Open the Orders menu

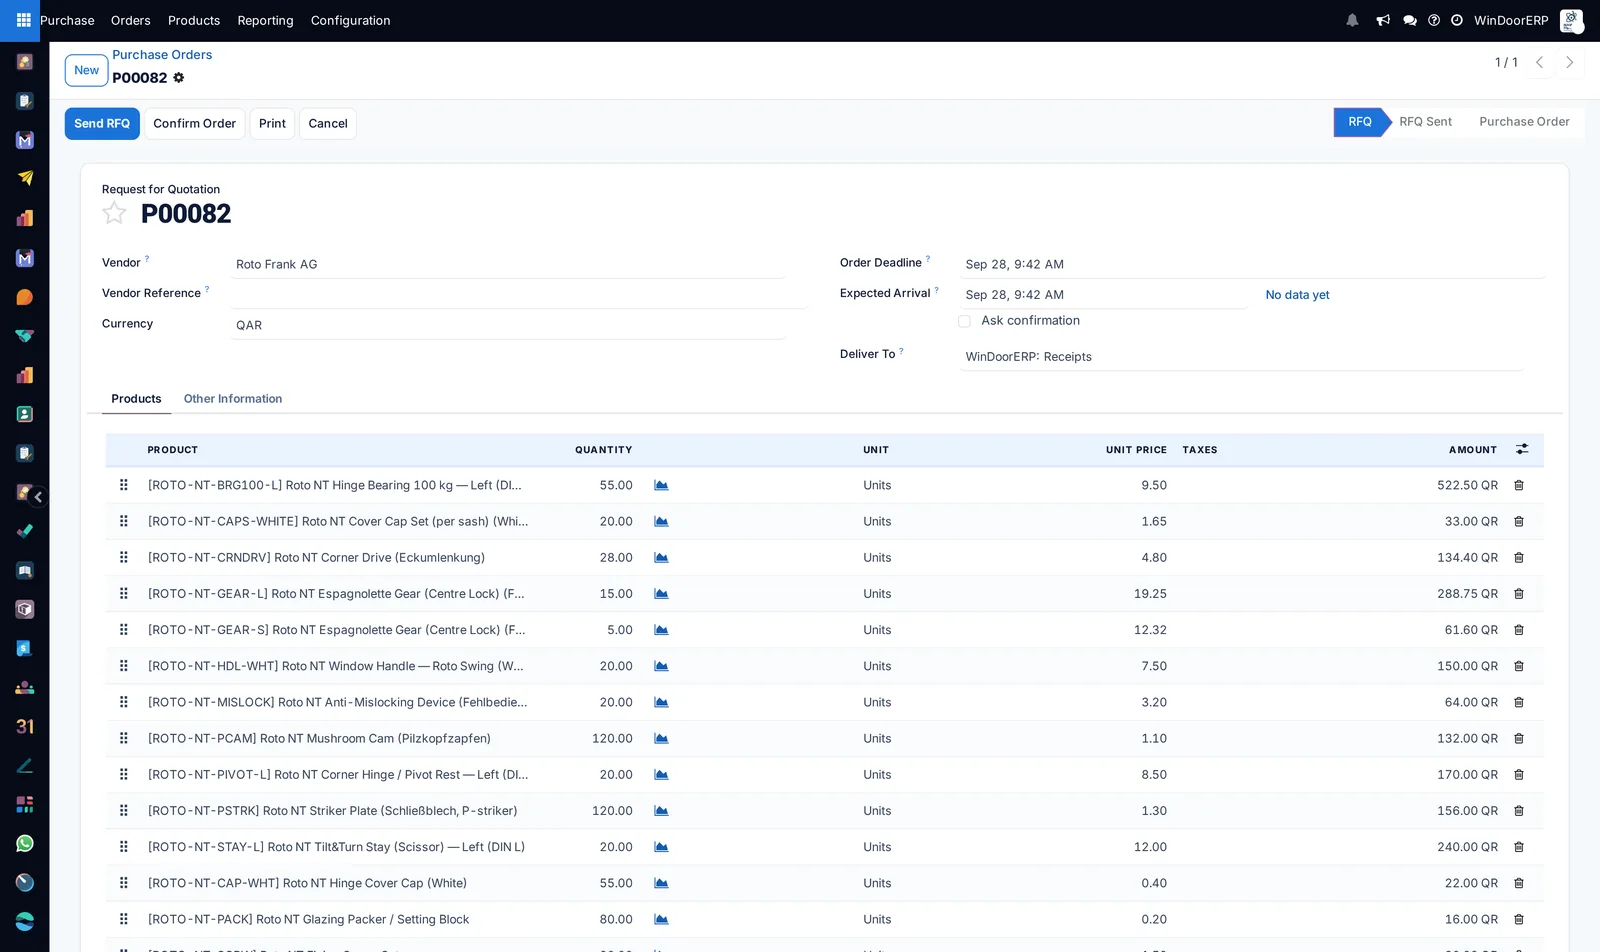[131, 20]
